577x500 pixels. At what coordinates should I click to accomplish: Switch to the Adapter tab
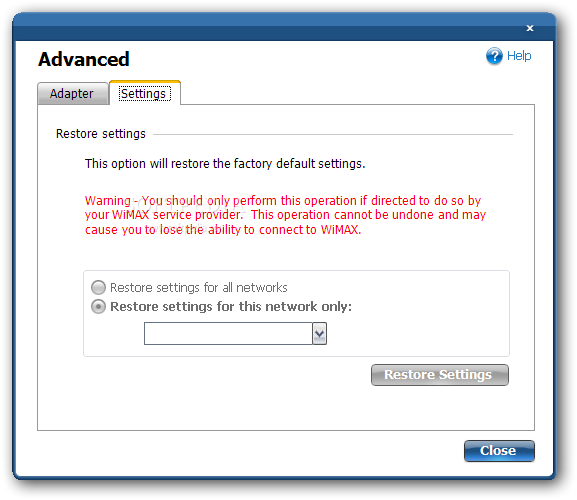coord(73,93)
